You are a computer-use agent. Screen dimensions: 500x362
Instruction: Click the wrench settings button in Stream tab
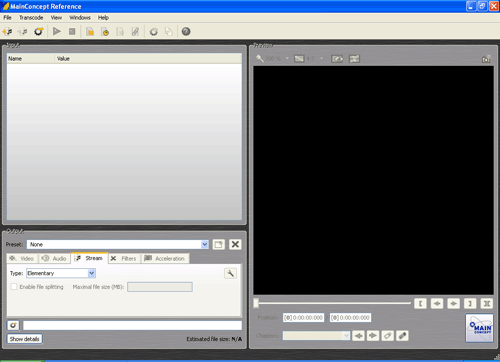coord(230,273)
